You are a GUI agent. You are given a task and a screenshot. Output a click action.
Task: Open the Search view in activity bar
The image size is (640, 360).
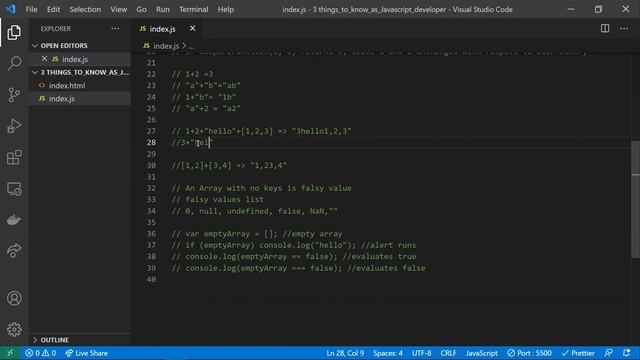[x=14, y=63]
